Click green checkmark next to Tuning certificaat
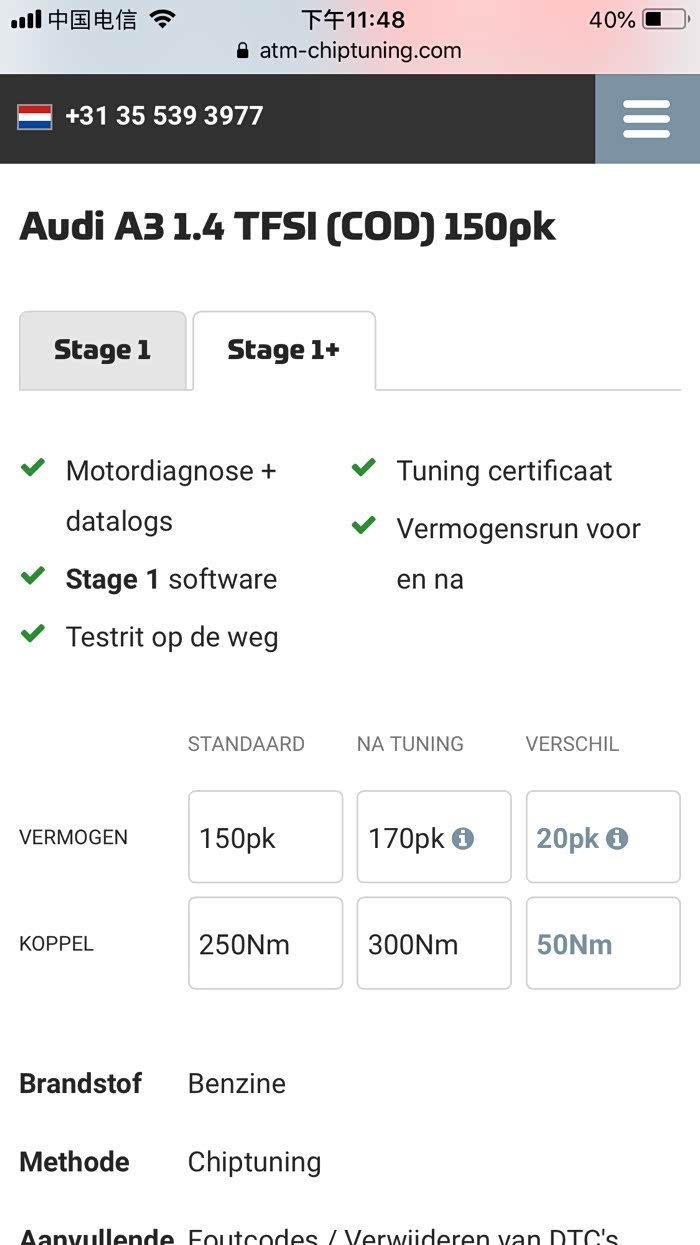This screenshot has width=700, height=1245. pos(364,468)
